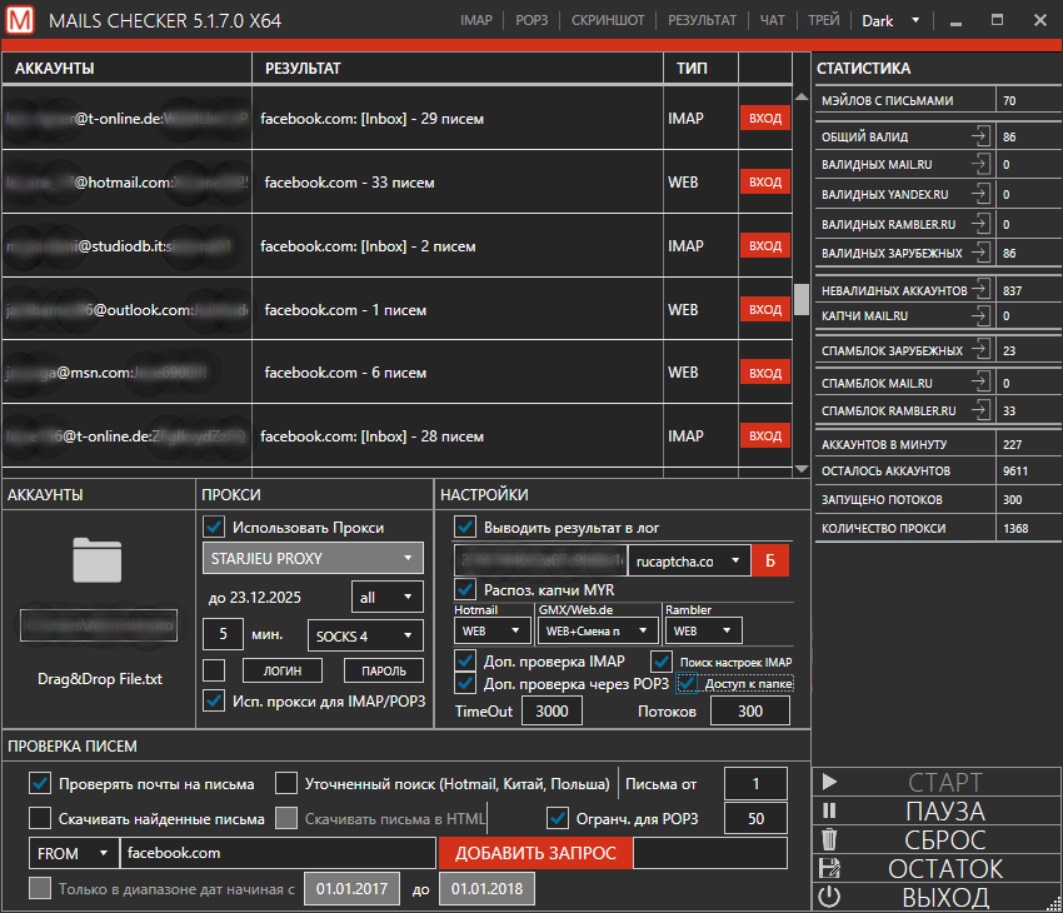Image resolution: width=1063 pixels, height=913 pixels.
Task: Click the accounts folder icon to load file
Action: pos(97,559)
